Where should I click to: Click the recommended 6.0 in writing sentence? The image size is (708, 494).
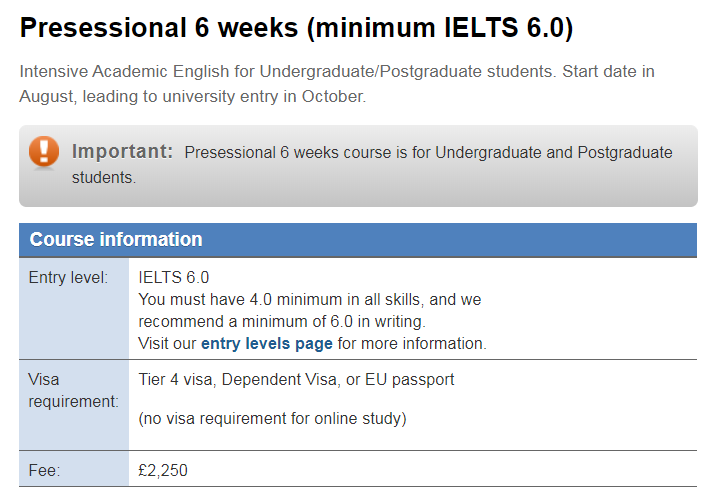click(282, 322)
